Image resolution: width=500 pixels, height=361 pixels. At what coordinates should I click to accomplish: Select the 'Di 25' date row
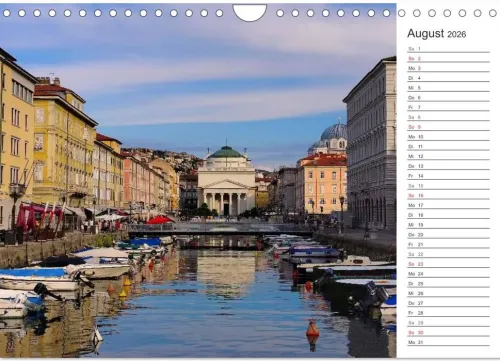(448, 283)
